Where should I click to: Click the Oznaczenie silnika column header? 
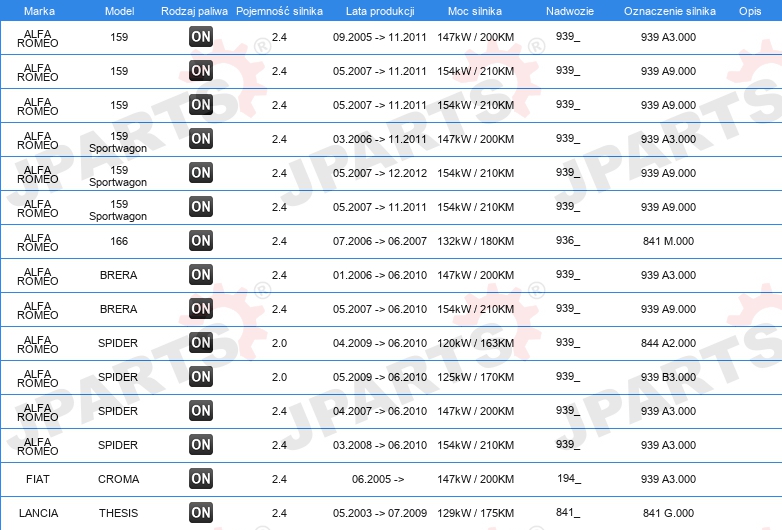[670, 11]
